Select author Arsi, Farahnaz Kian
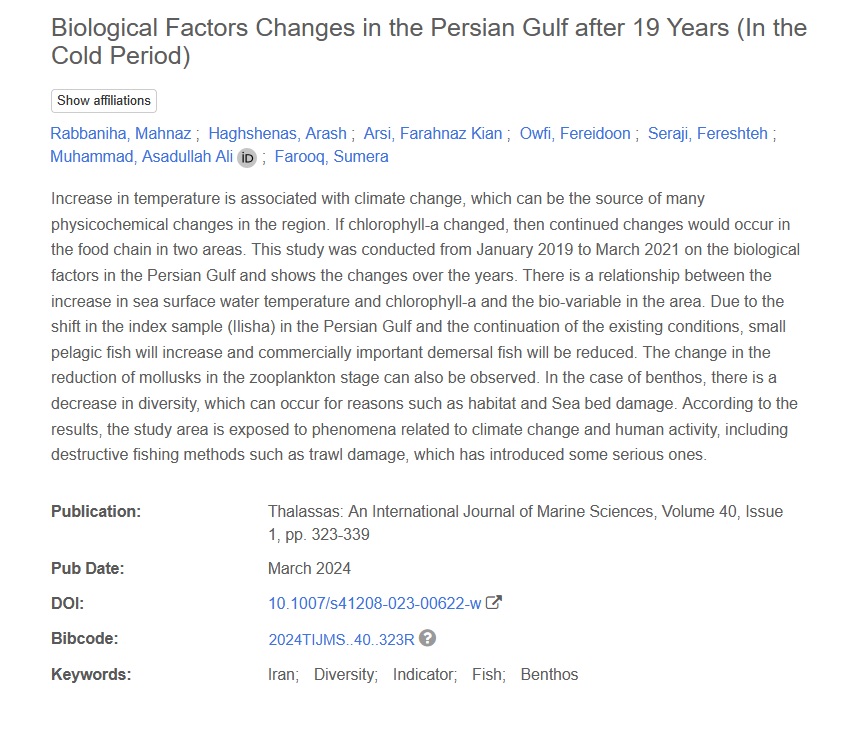Image resolution: width=861 pixels, height=741 pixels. 435,133
